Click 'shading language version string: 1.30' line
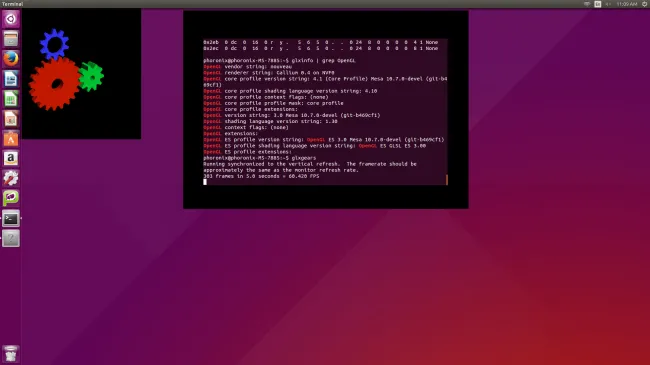The height and width of the screenshot is (365, 650). pyautogui.click(x=270, y=121)
